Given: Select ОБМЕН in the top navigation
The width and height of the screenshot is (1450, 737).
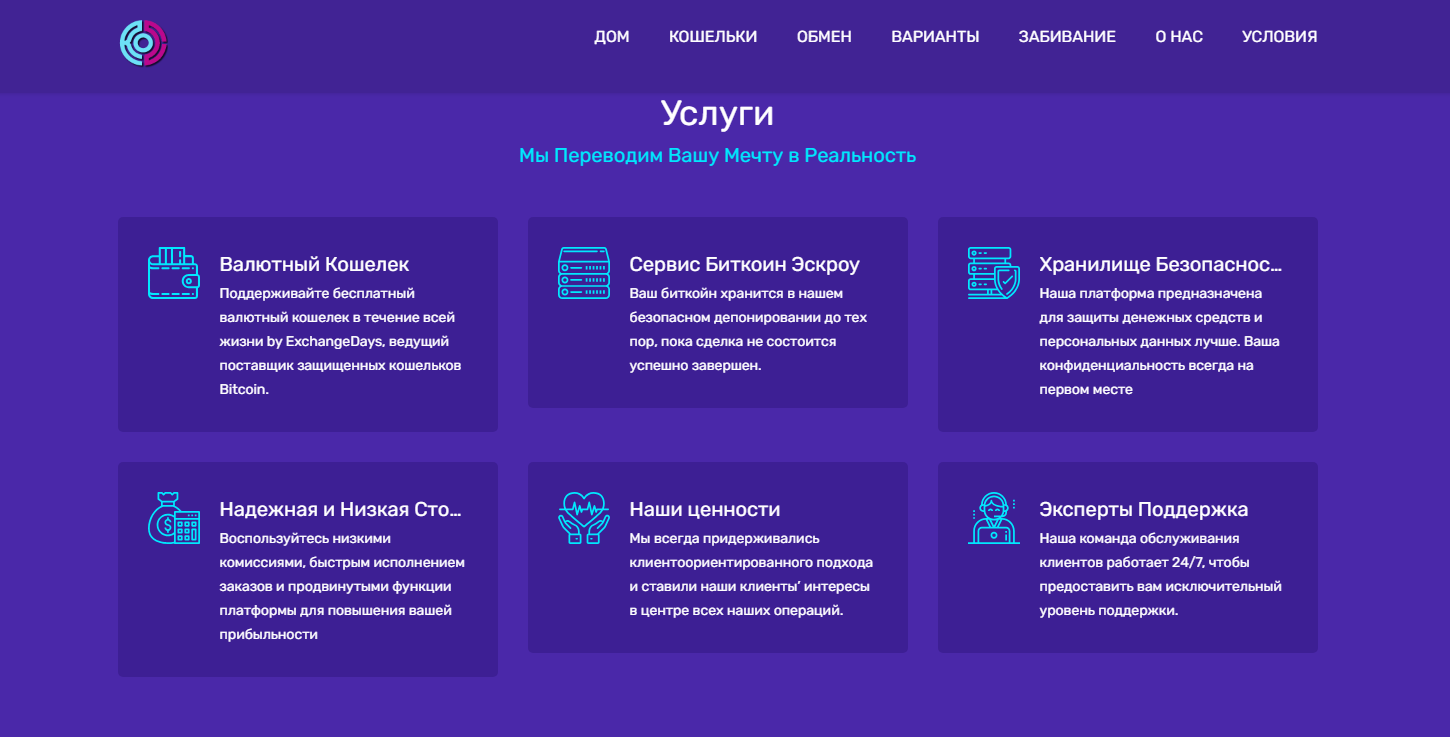Looking at the screenshot, I should [824, 37].
